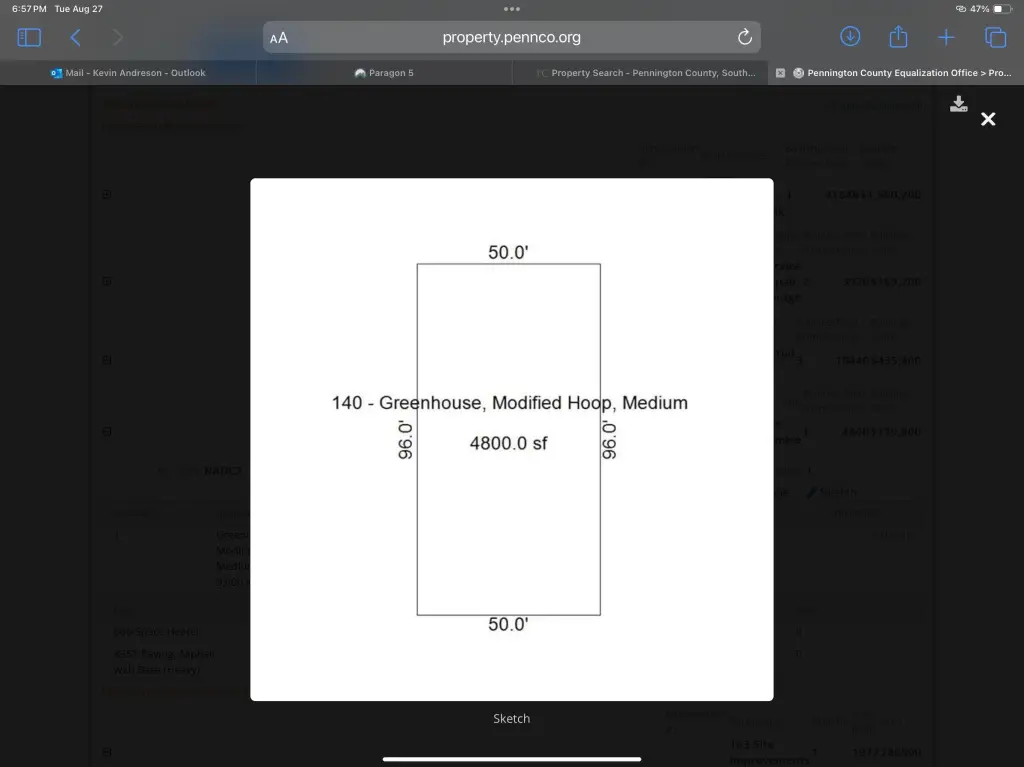1024x767 pixels.
Task: Close the Pennington County Equalization Office tab
Action: pos(780,73)
